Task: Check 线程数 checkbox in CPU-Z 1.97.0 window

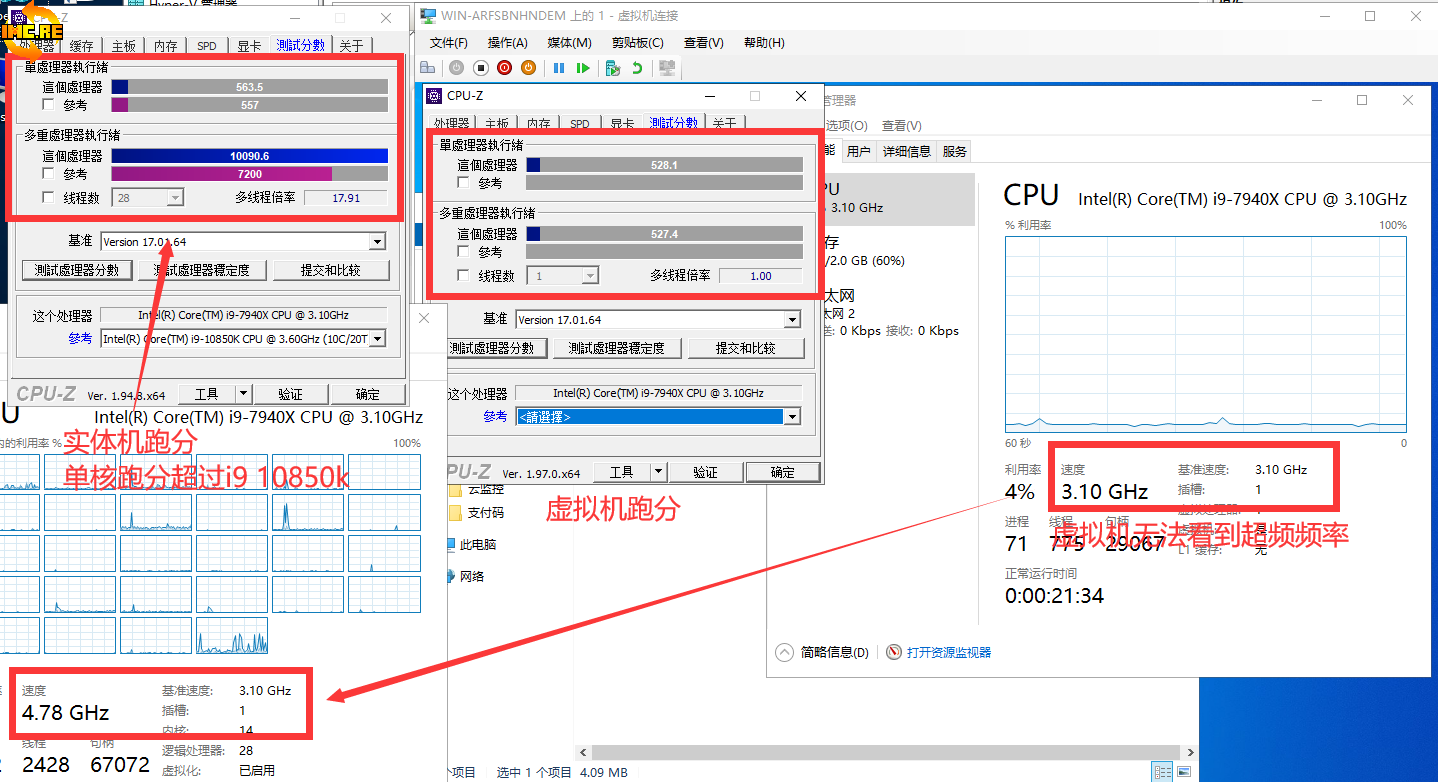Action: [x=463, y=276]
